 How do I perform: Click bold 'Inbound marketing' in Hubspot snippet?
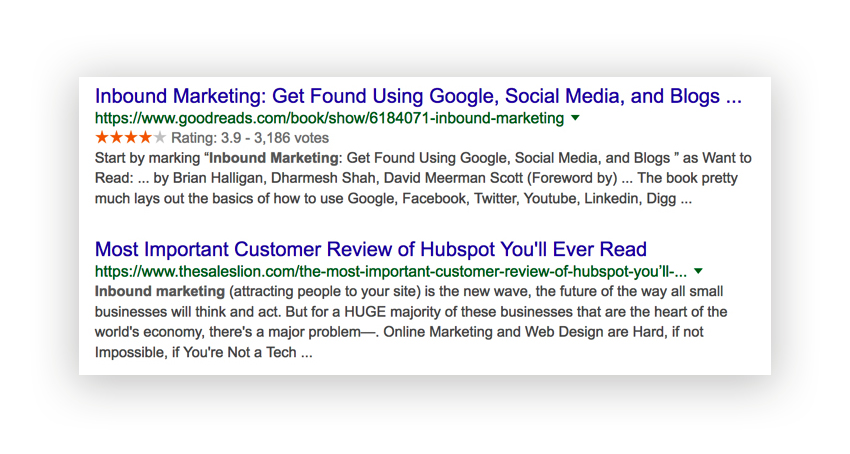160,291
